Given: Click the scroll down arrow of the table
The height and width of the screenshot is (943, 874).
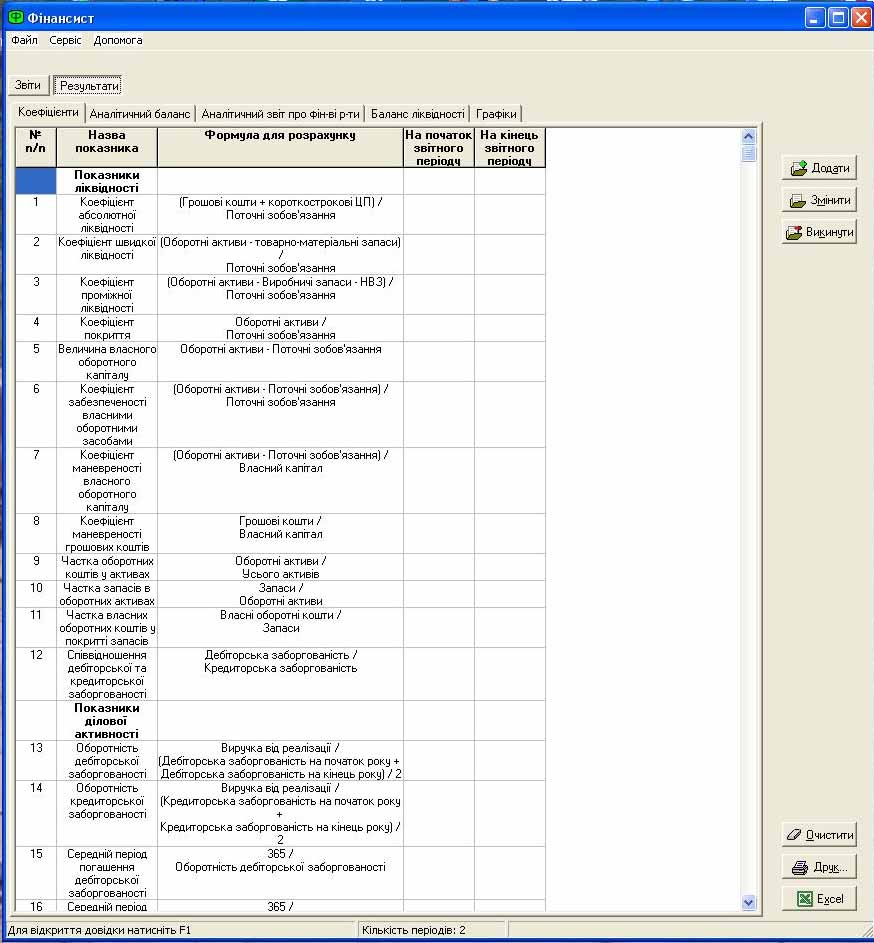Looking at the screenshot, I should (x=749, y=902).
